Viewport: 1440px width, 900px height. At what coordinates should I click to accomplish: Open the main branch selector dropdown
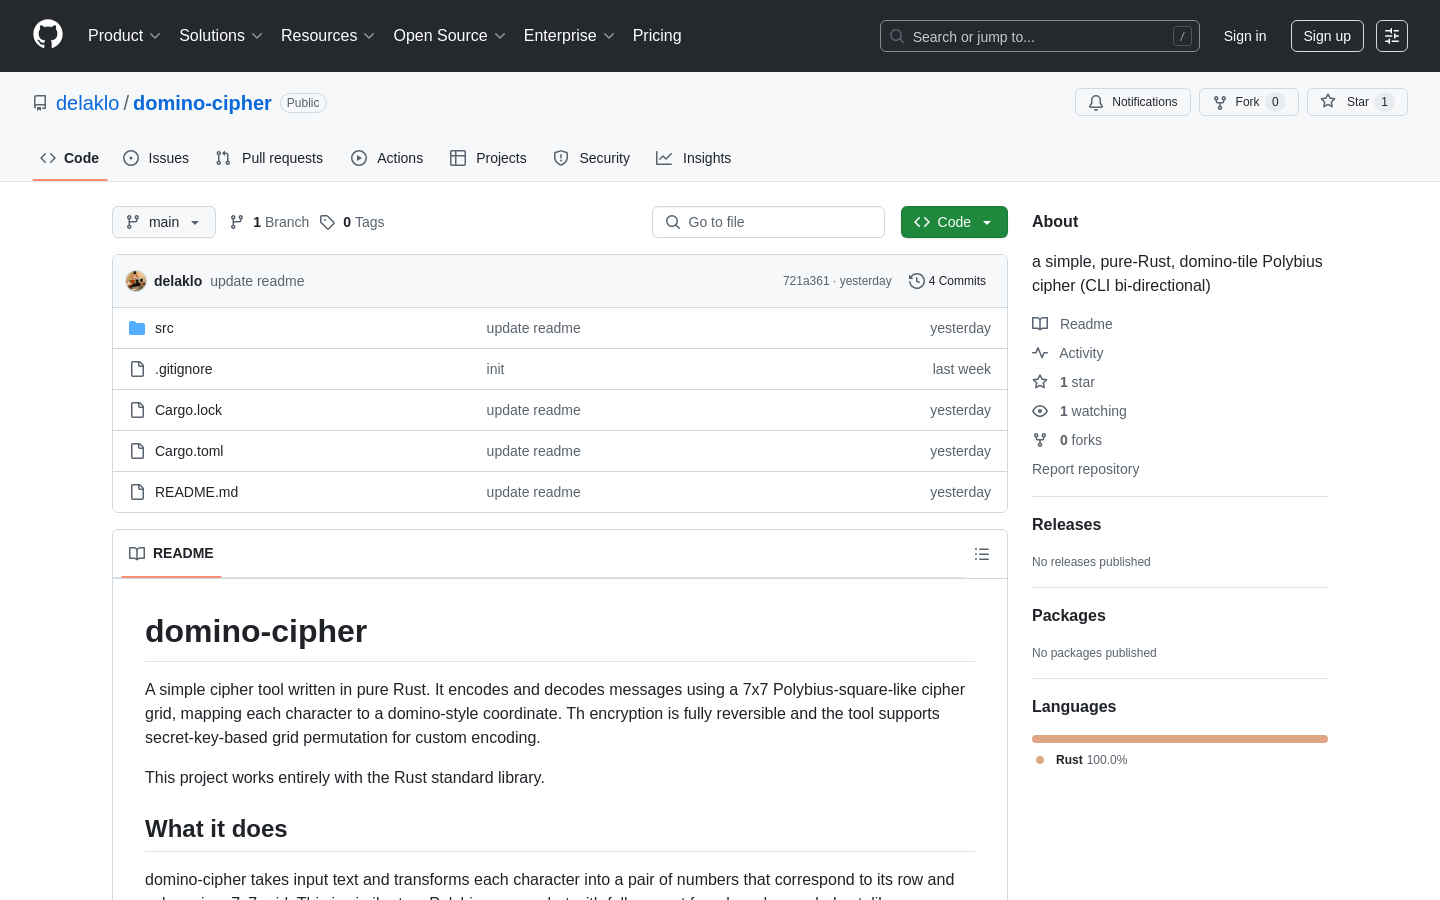pos(164,222)
